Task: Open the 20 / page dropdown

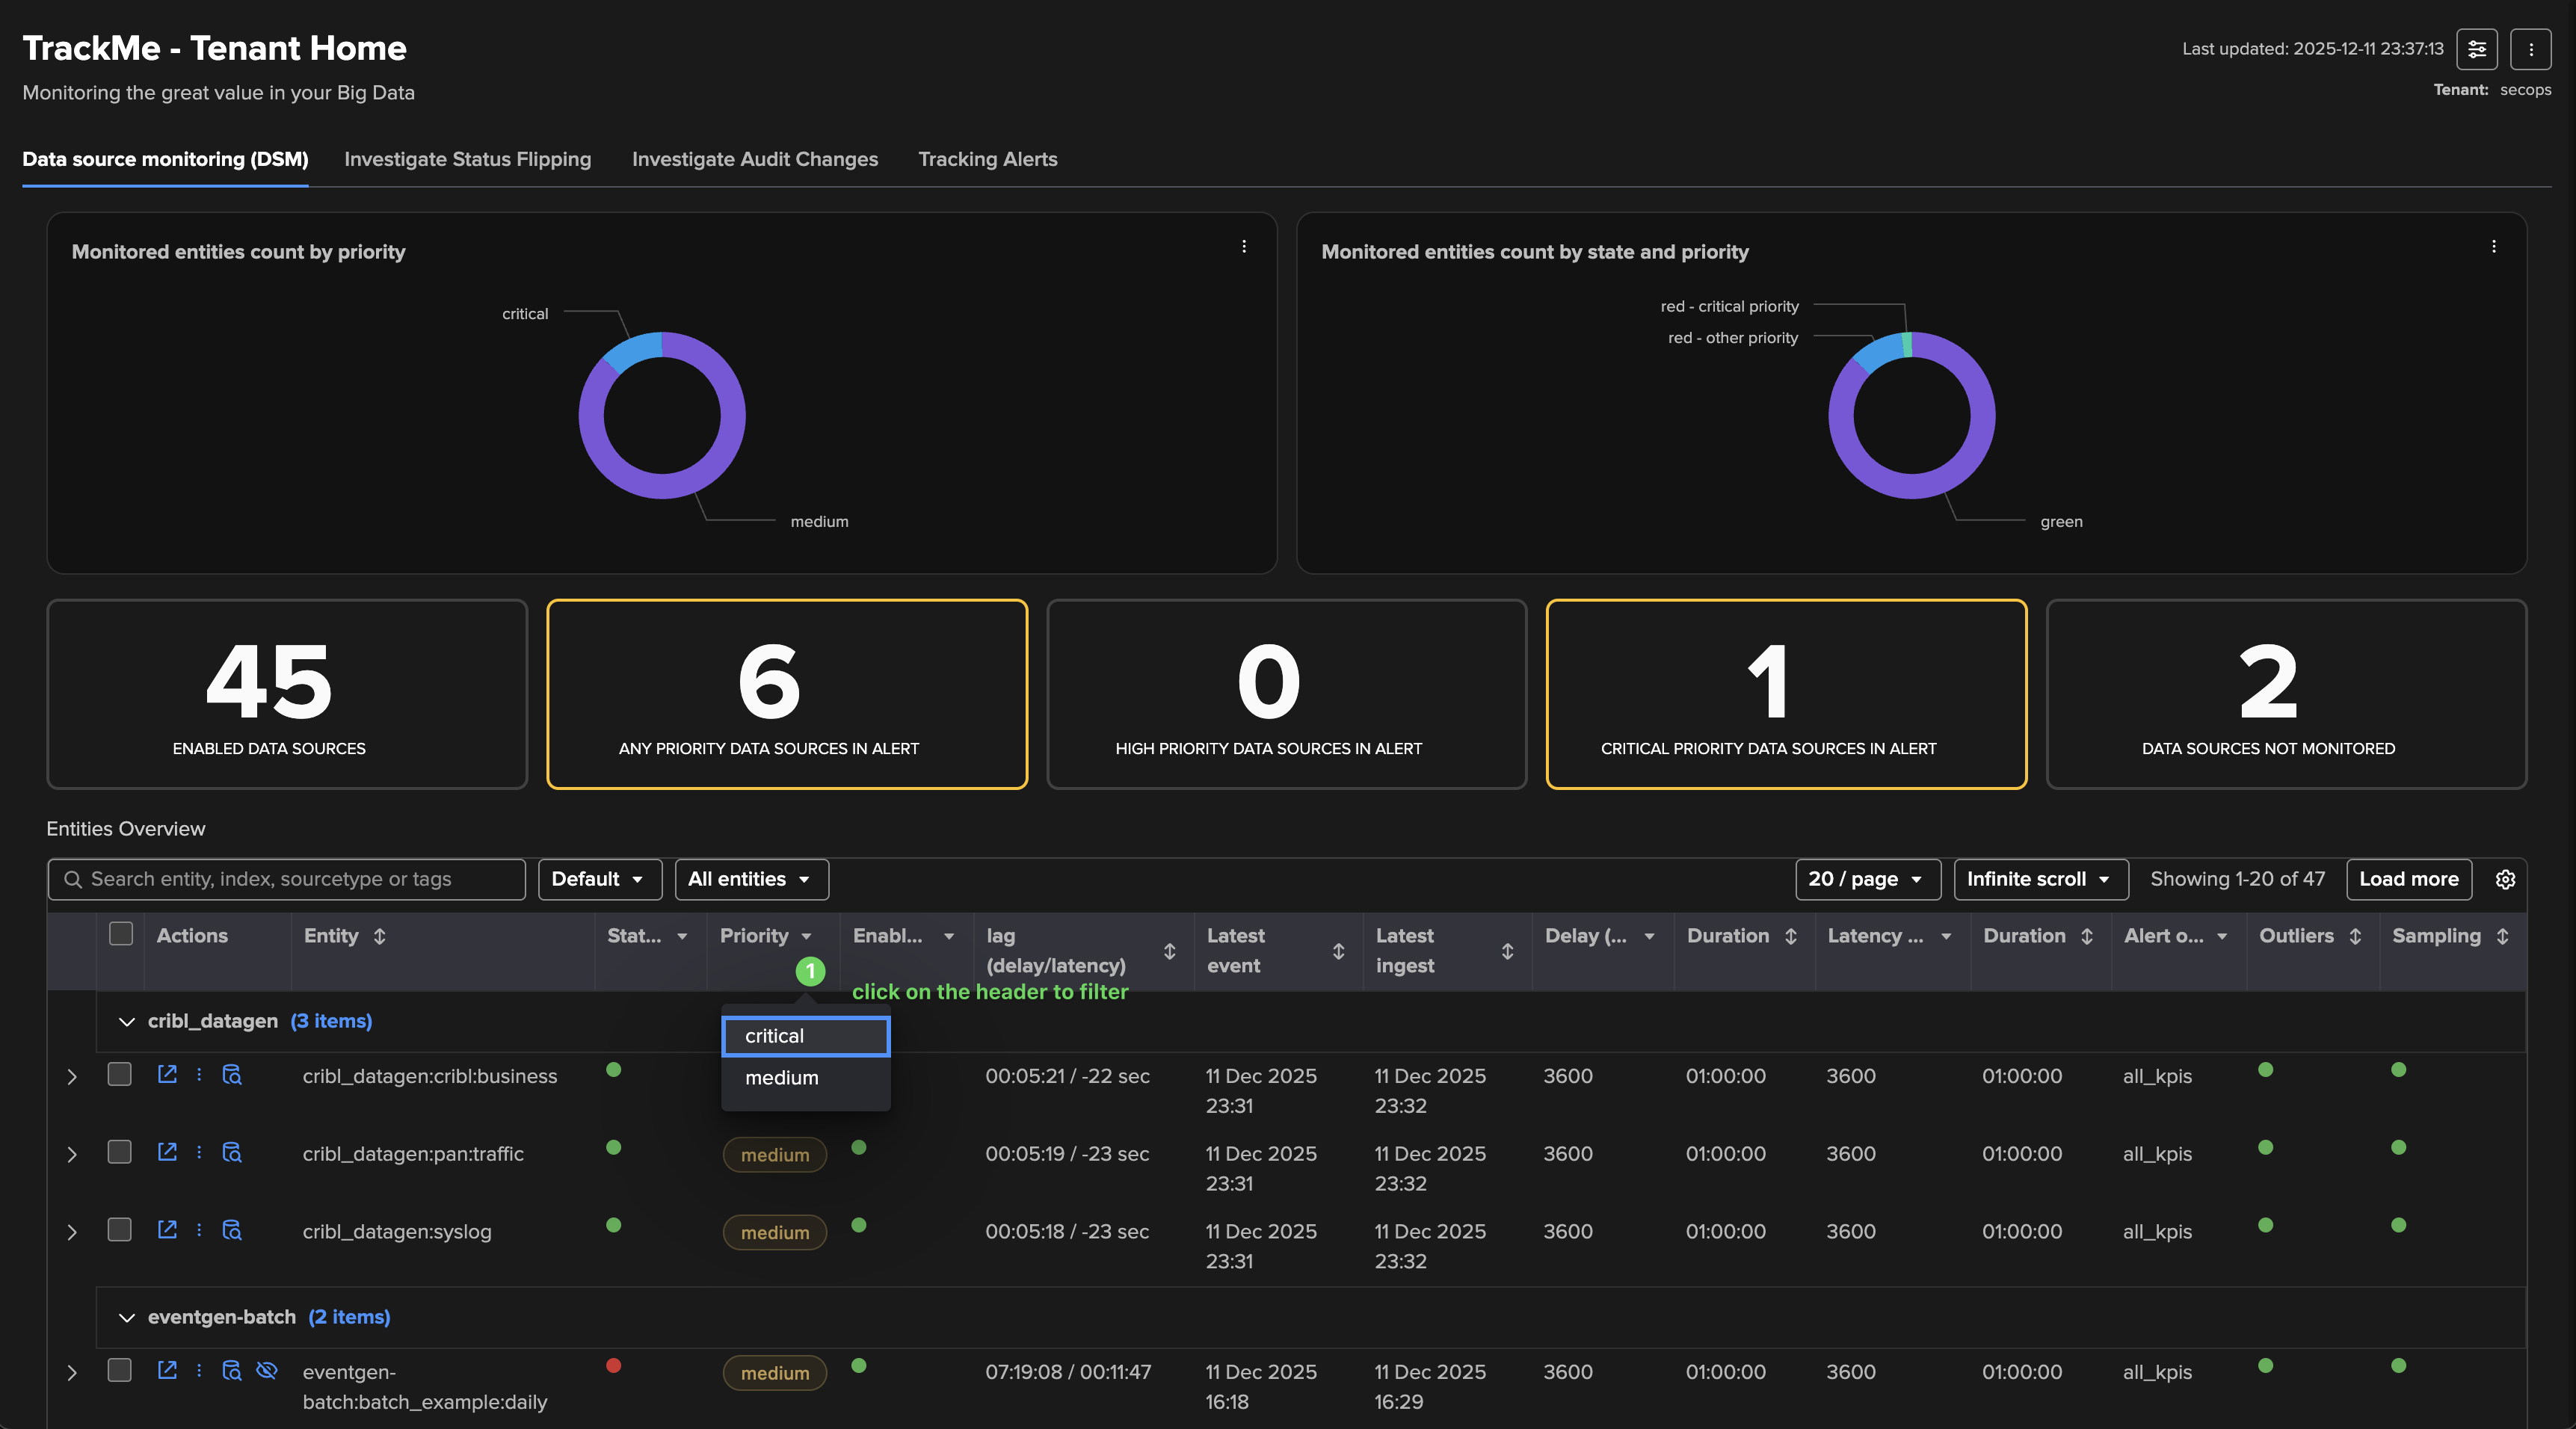Action: (x=1866, y=879)
